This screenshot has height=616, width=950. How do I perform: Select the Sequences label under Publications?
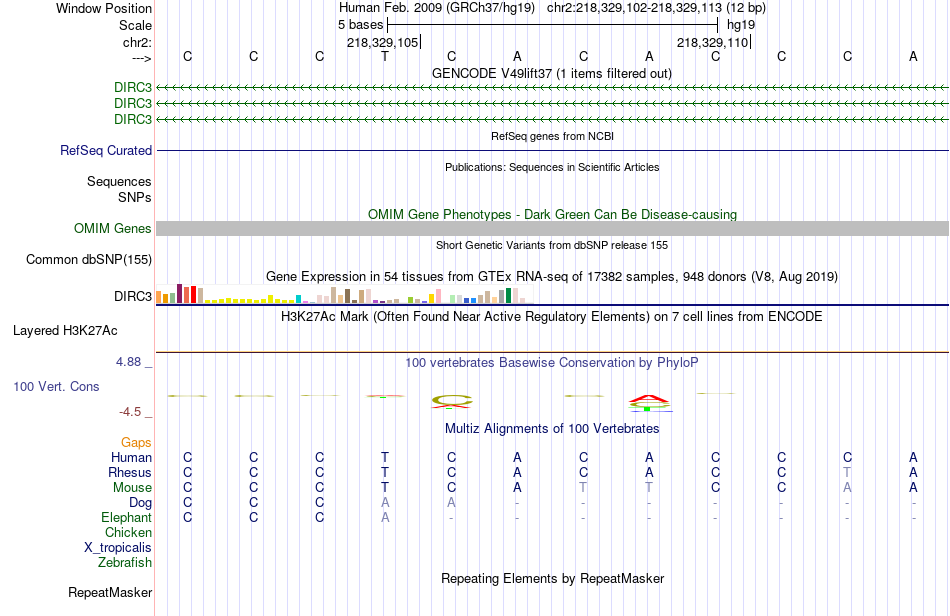click(x=119, y=181)
